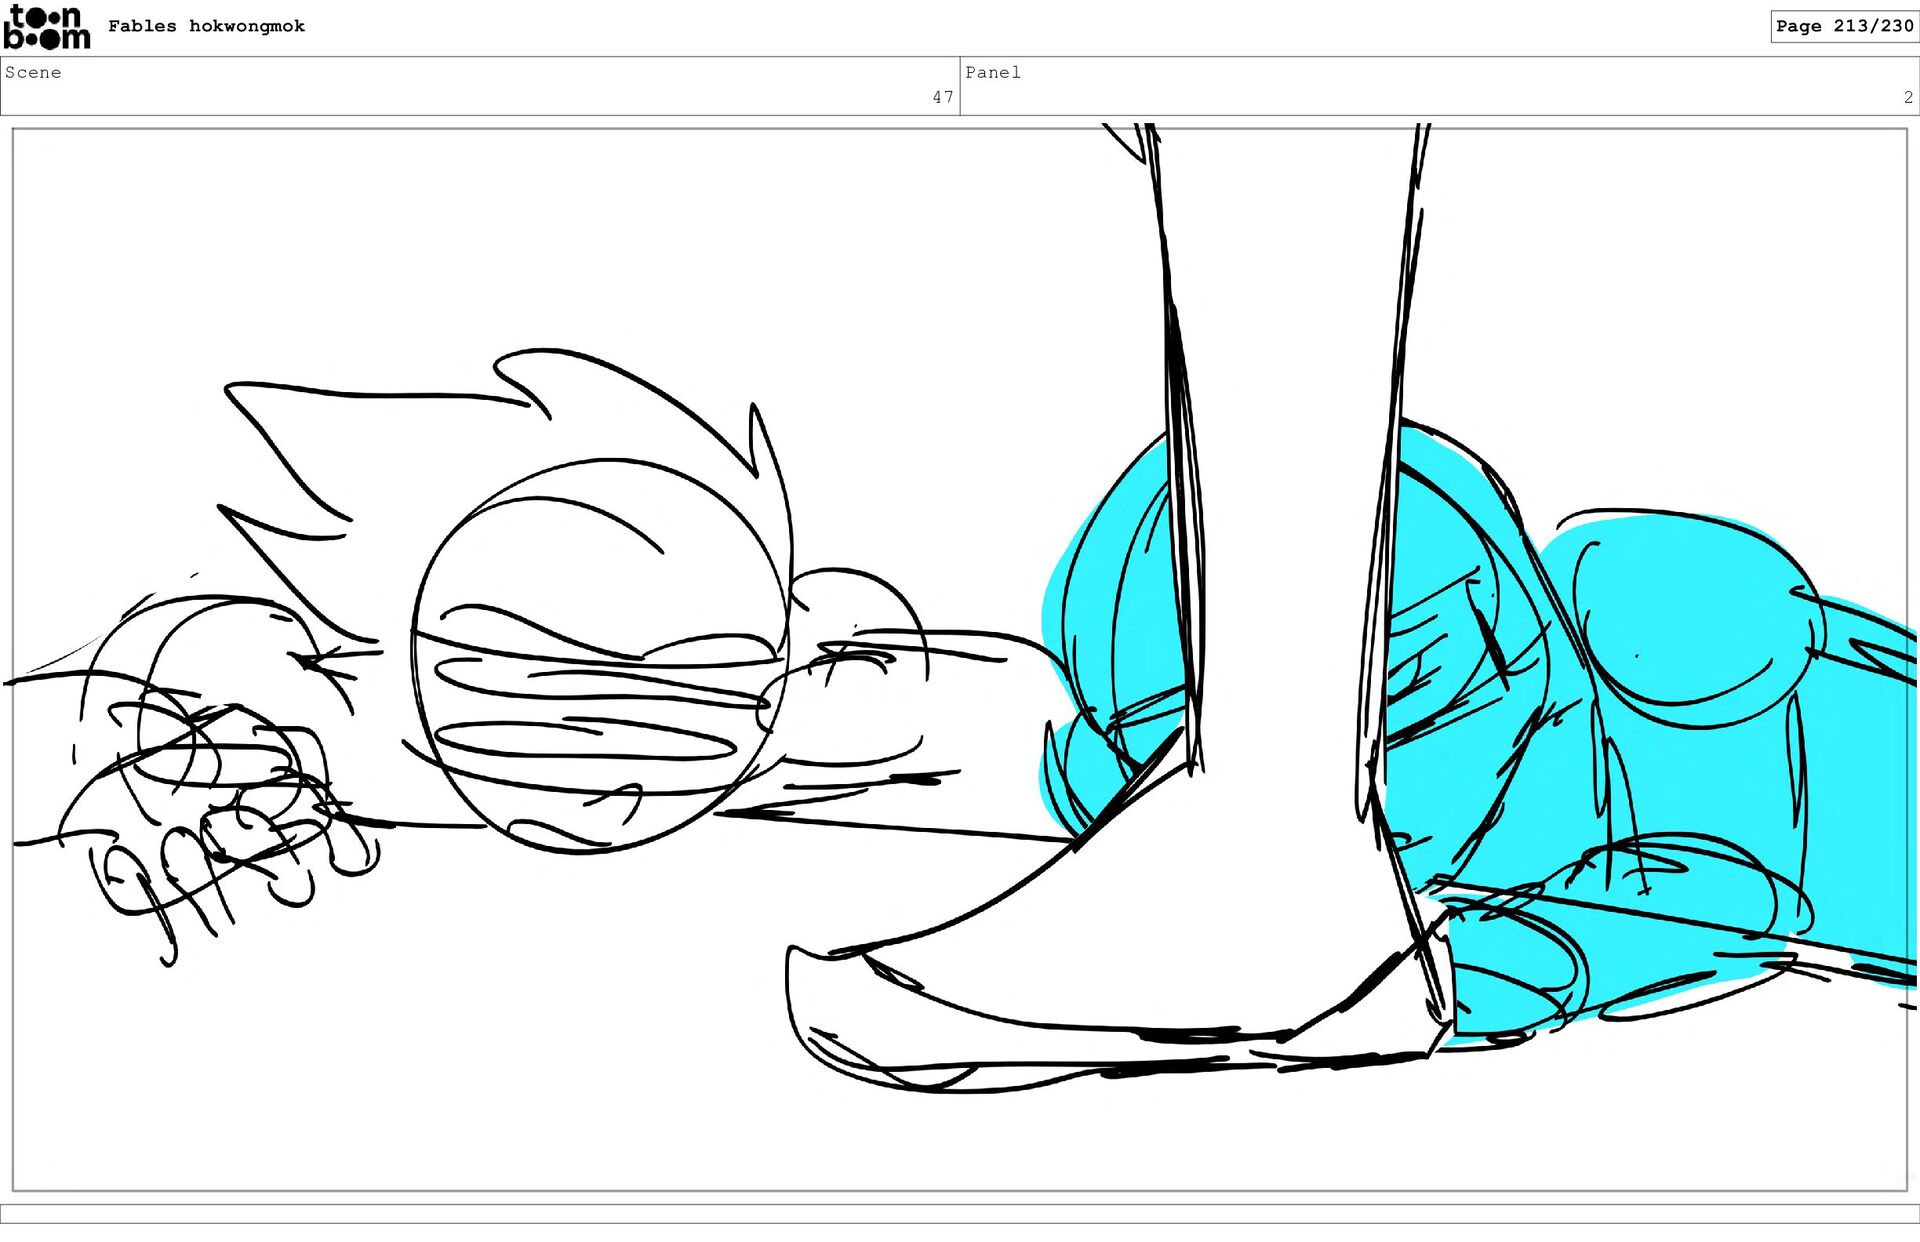Click the empty caption bar below the panel

click(x=960, y=1213)
